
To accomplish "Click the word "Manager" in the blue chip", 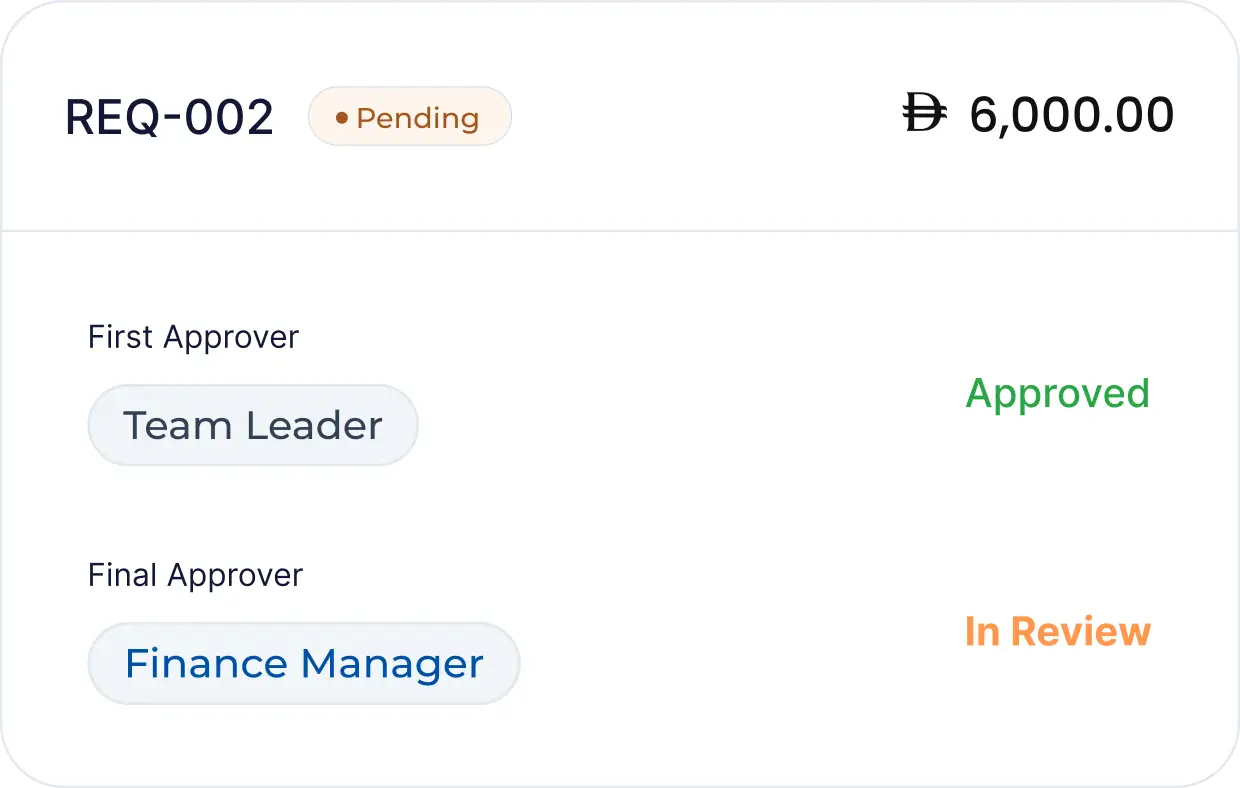I will (x=392, y=664).
